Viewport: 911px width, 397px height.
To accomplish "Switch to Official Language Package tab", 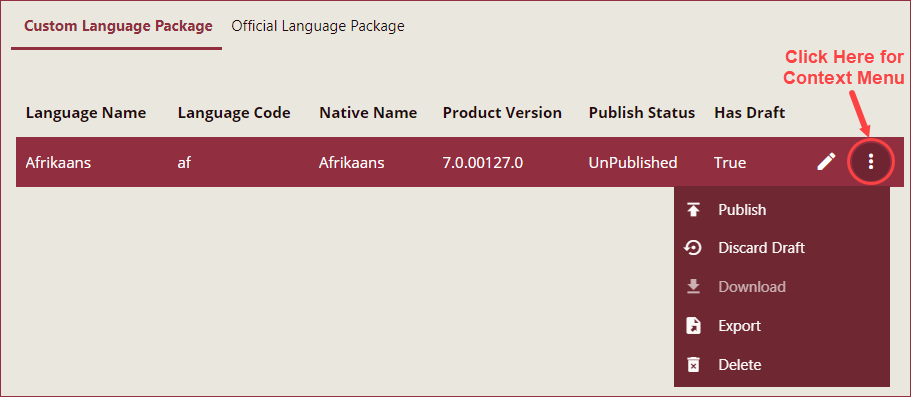I will pos(318,26).
